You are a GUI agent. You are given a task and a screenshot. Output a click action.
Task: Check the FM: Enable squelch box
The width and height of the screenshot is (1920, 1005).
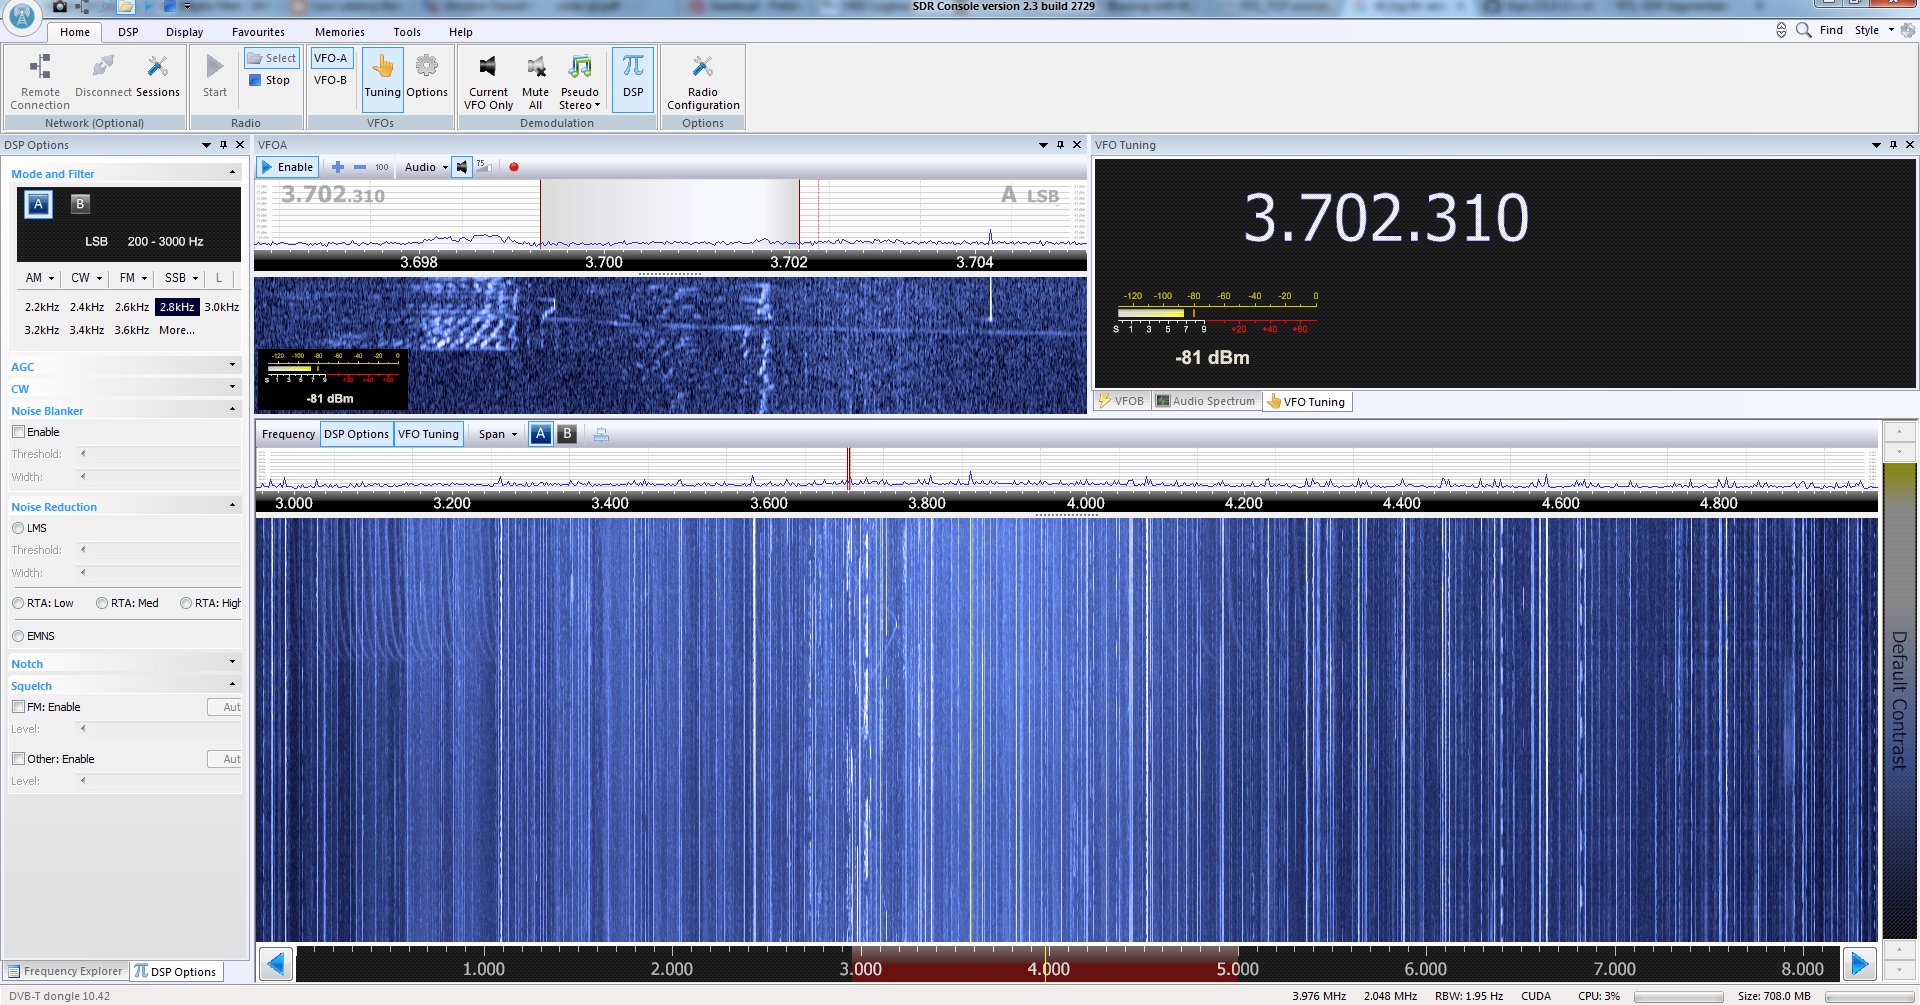click(x=19, y=707)
